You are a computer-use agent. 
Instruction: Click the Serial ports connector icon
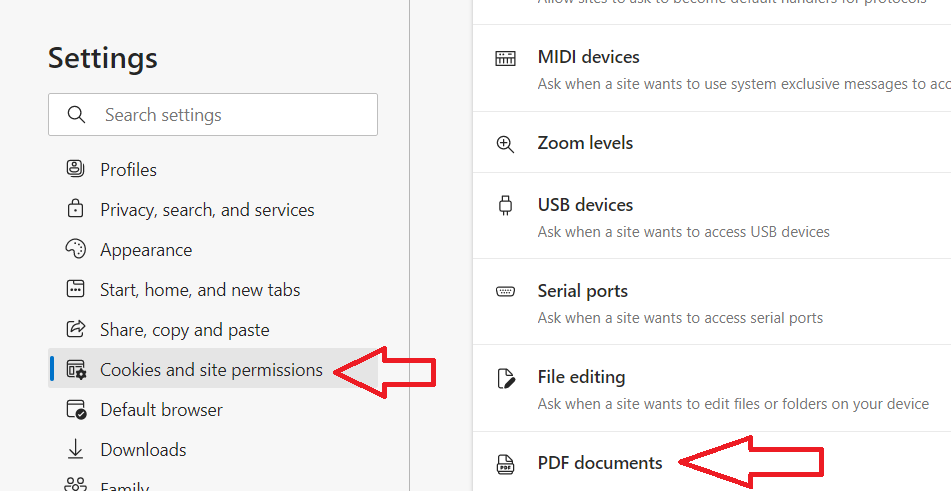[505, 292]
